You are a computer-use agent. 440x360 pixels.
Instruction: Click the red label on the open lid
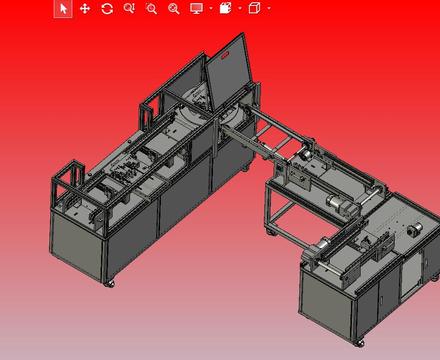click(x=225, y=55)
